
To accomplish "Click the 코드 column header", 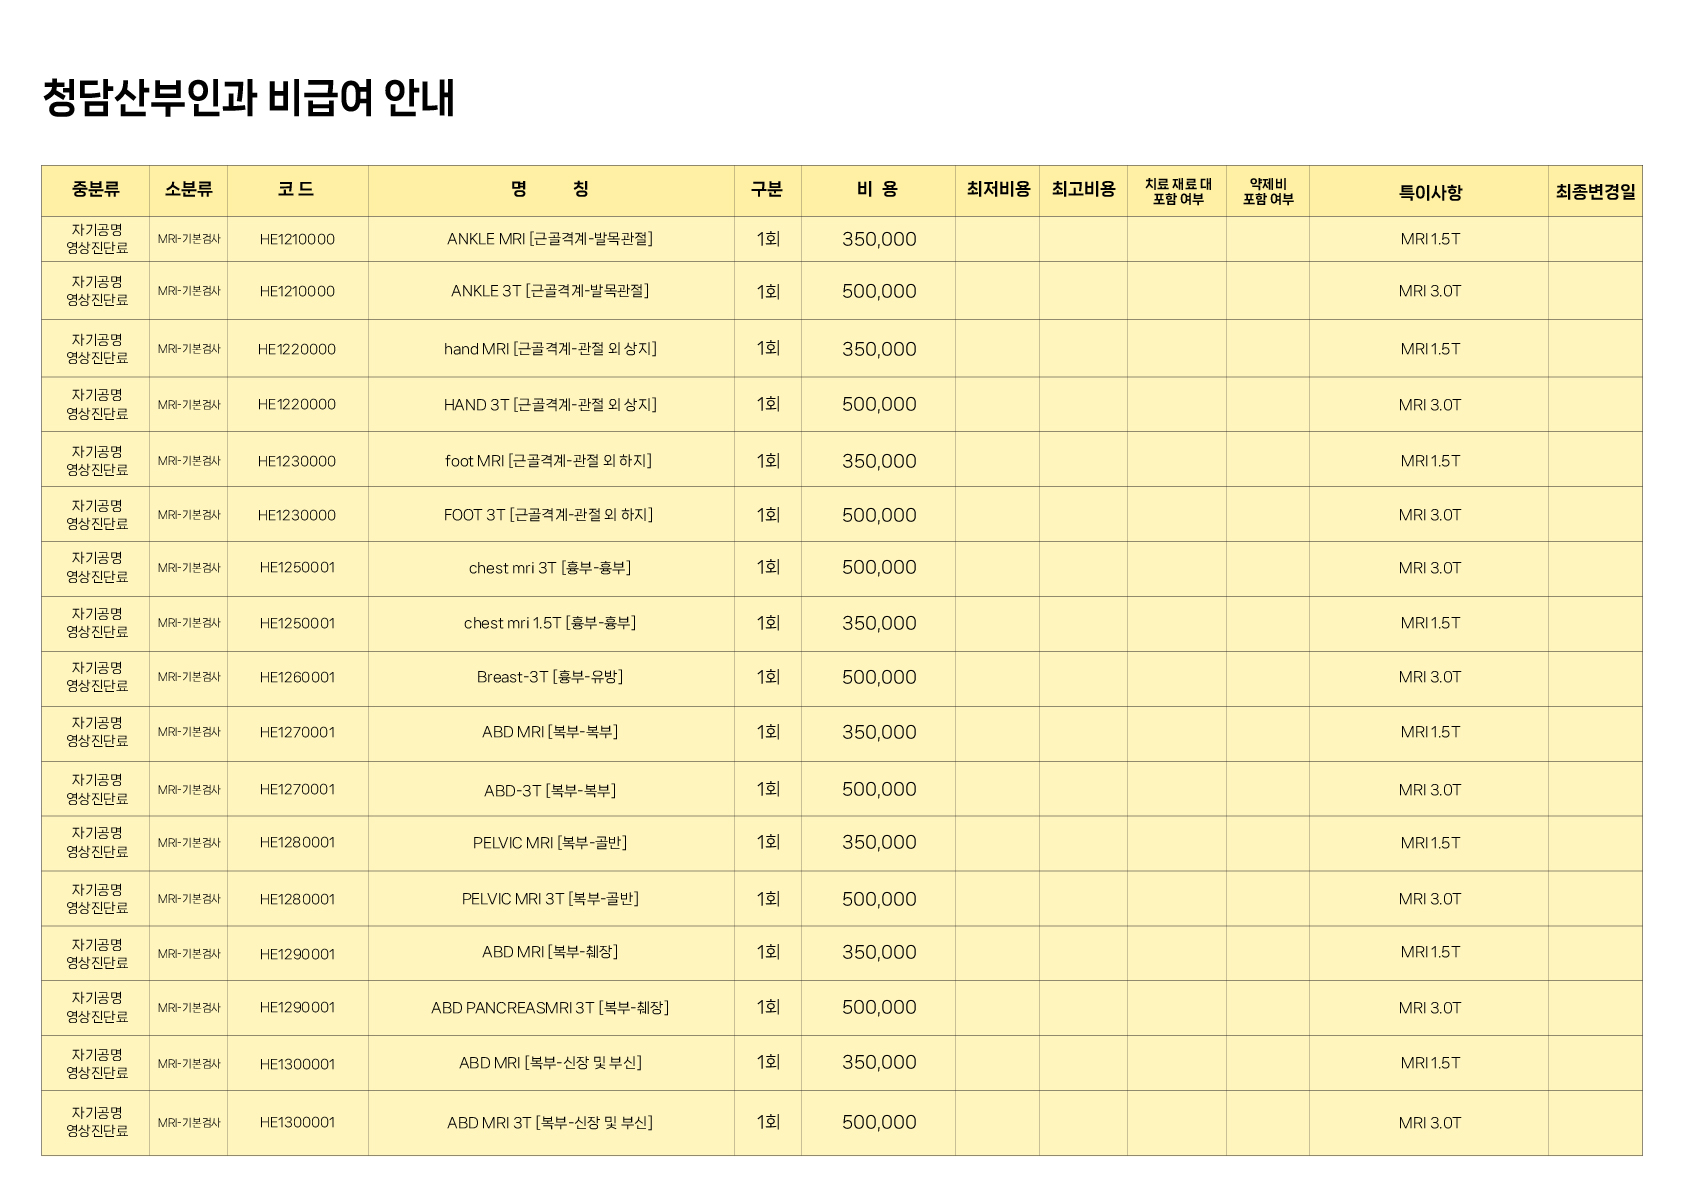I will tap(297, 189).
